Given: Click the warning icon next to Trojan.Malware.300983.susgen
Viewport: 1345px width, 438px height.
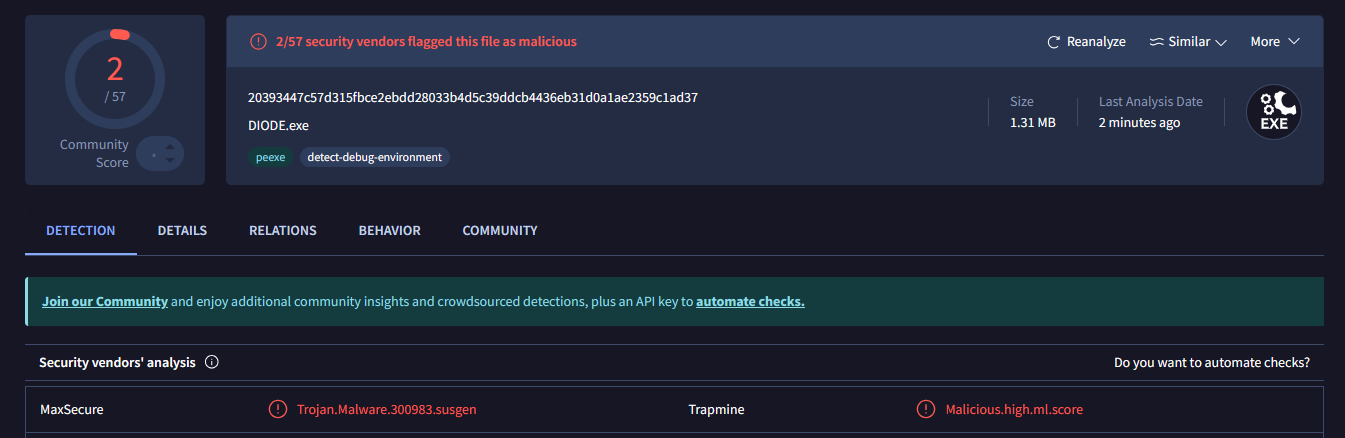Looking at the screenshot, I should point(277,409).
